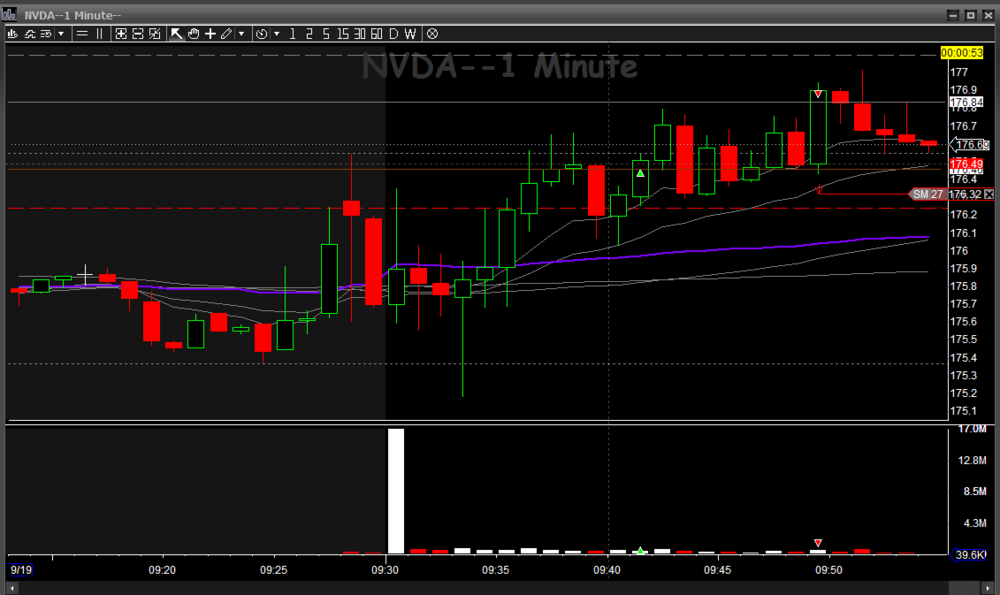Click the circled X icon in toolbar
The height and width of the screenshot is (595, 1000).
pos(431,33)
